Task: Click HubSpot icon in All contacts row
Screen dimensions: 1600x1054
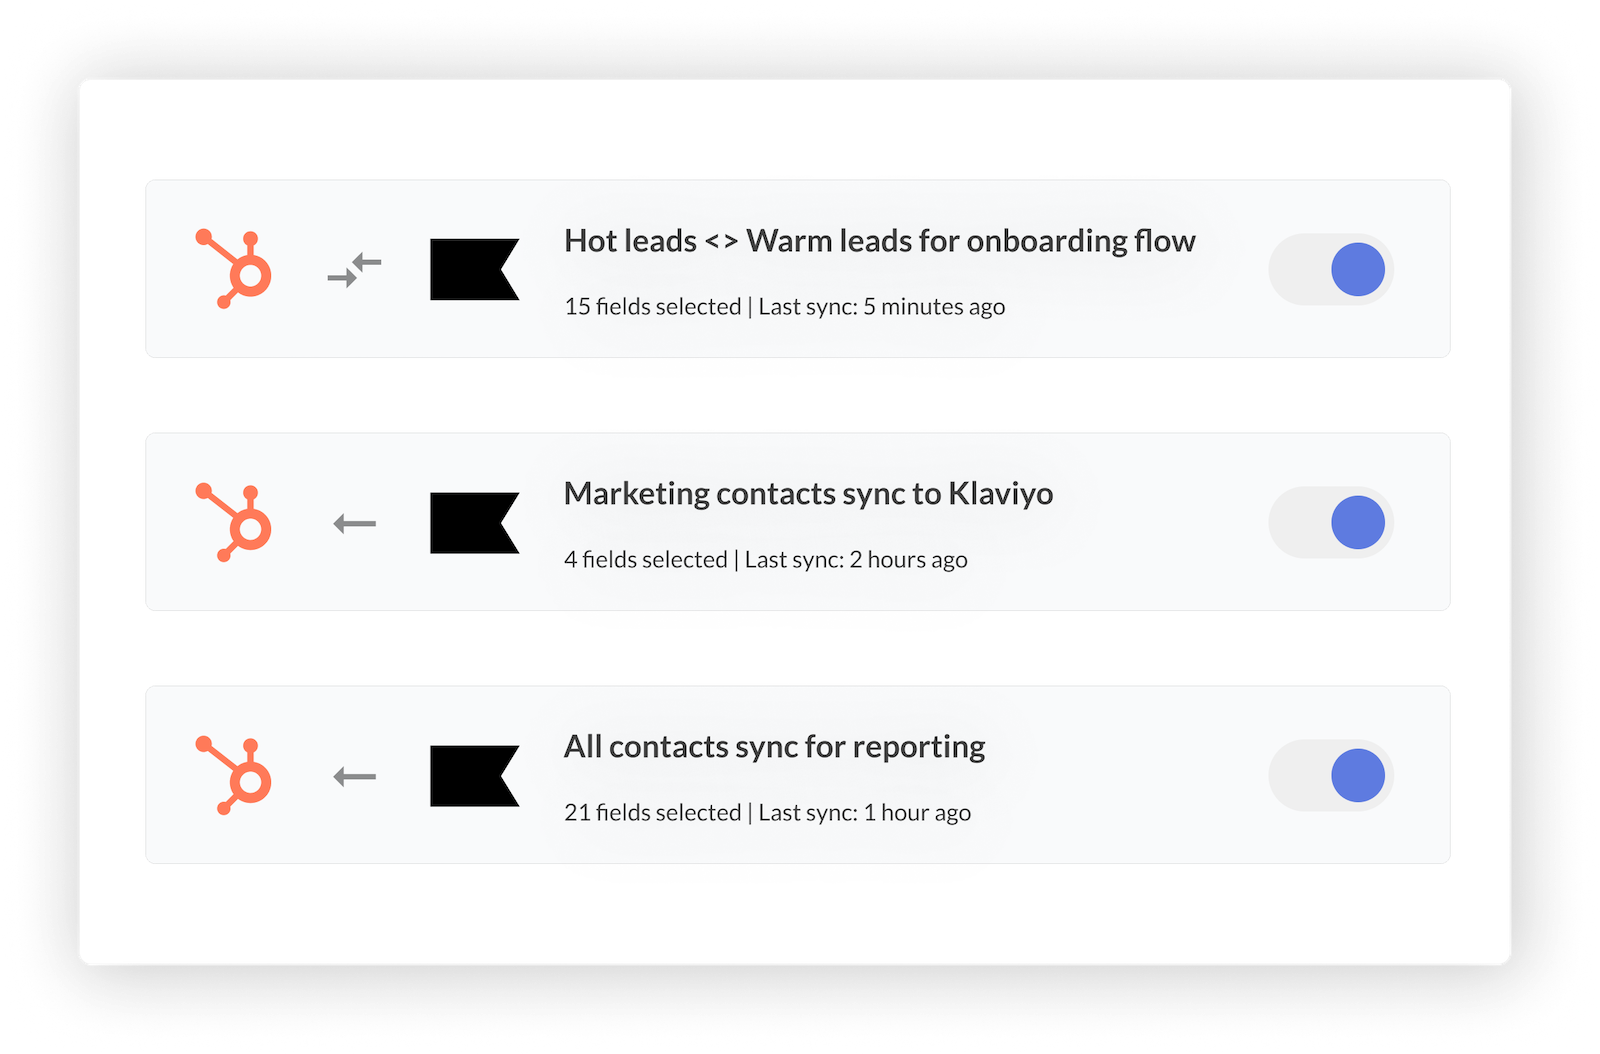Action: (234, 775)
